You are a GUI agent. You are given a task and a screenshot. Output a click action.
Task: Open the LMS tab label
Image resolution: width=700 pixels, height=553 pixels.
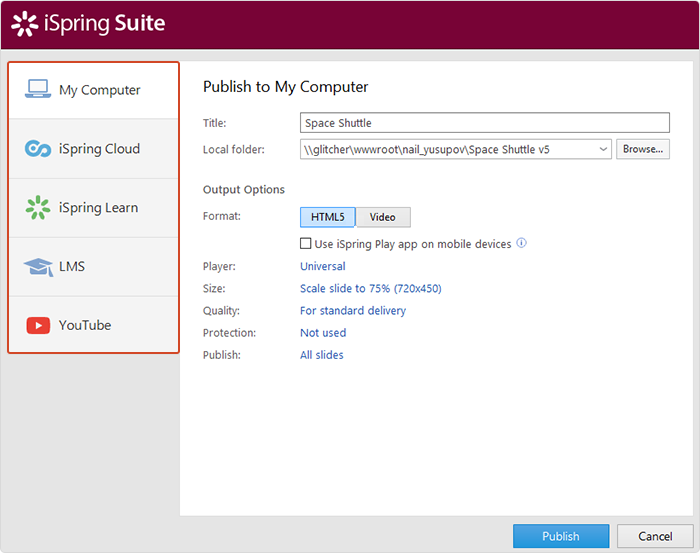click(72, 266)
